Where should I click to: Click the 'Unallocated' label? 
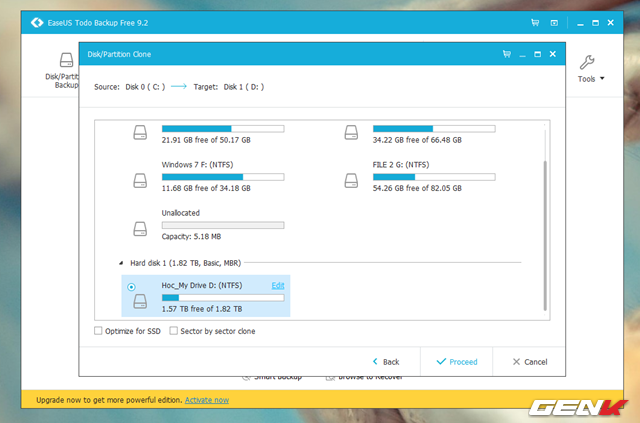pyautogui.click(x=180, y=213)
